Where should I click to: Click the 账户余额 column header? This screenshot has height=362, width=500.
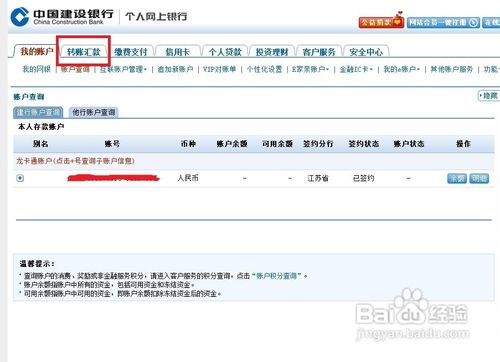tap(232, 144)
